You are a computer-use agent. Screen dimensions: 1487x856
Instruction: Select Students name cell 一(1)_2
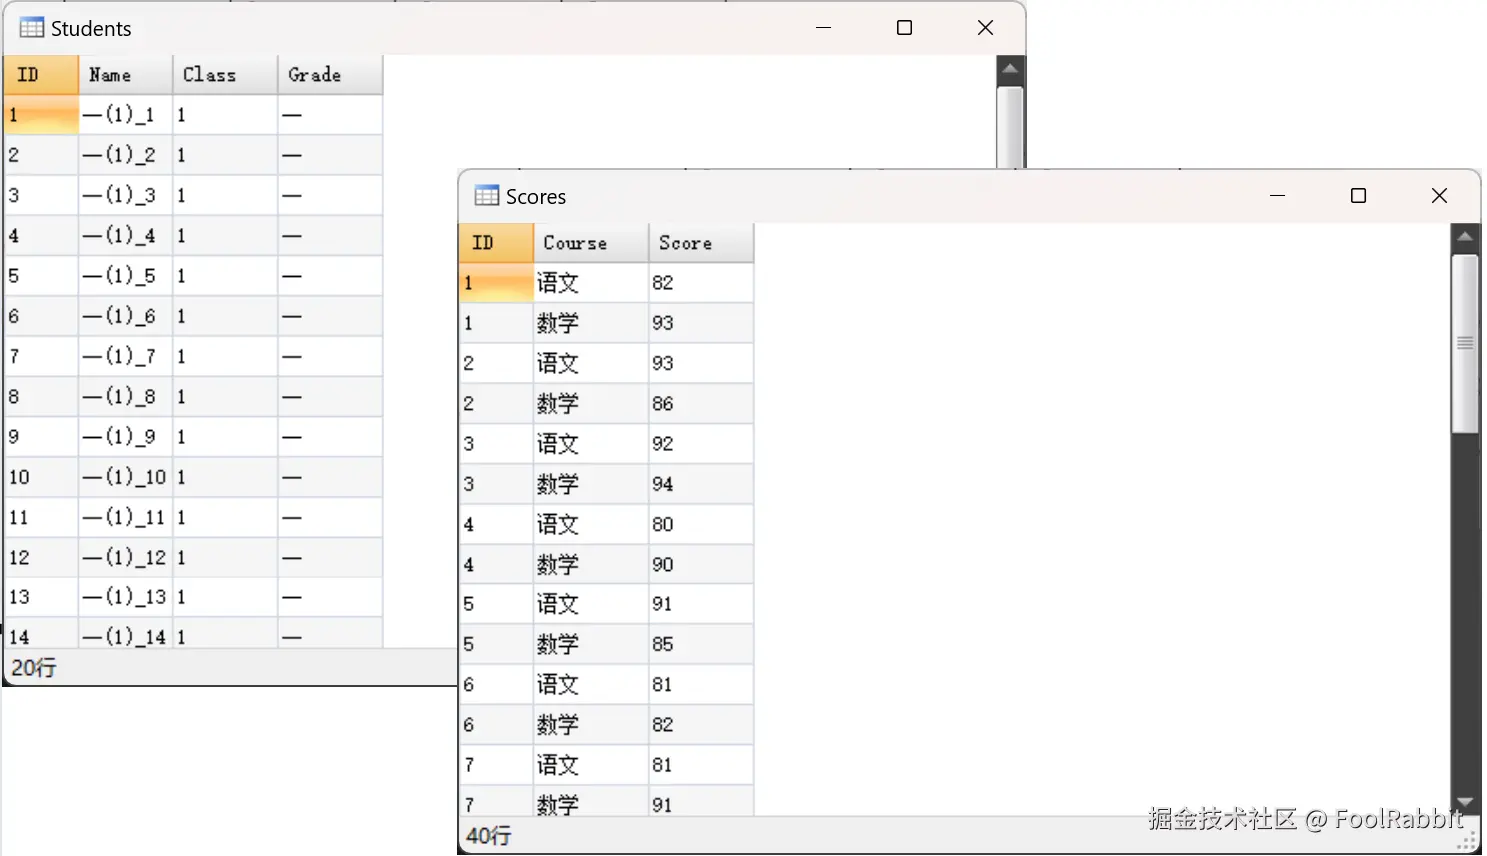pyautogui.click(x=125, y=155)
